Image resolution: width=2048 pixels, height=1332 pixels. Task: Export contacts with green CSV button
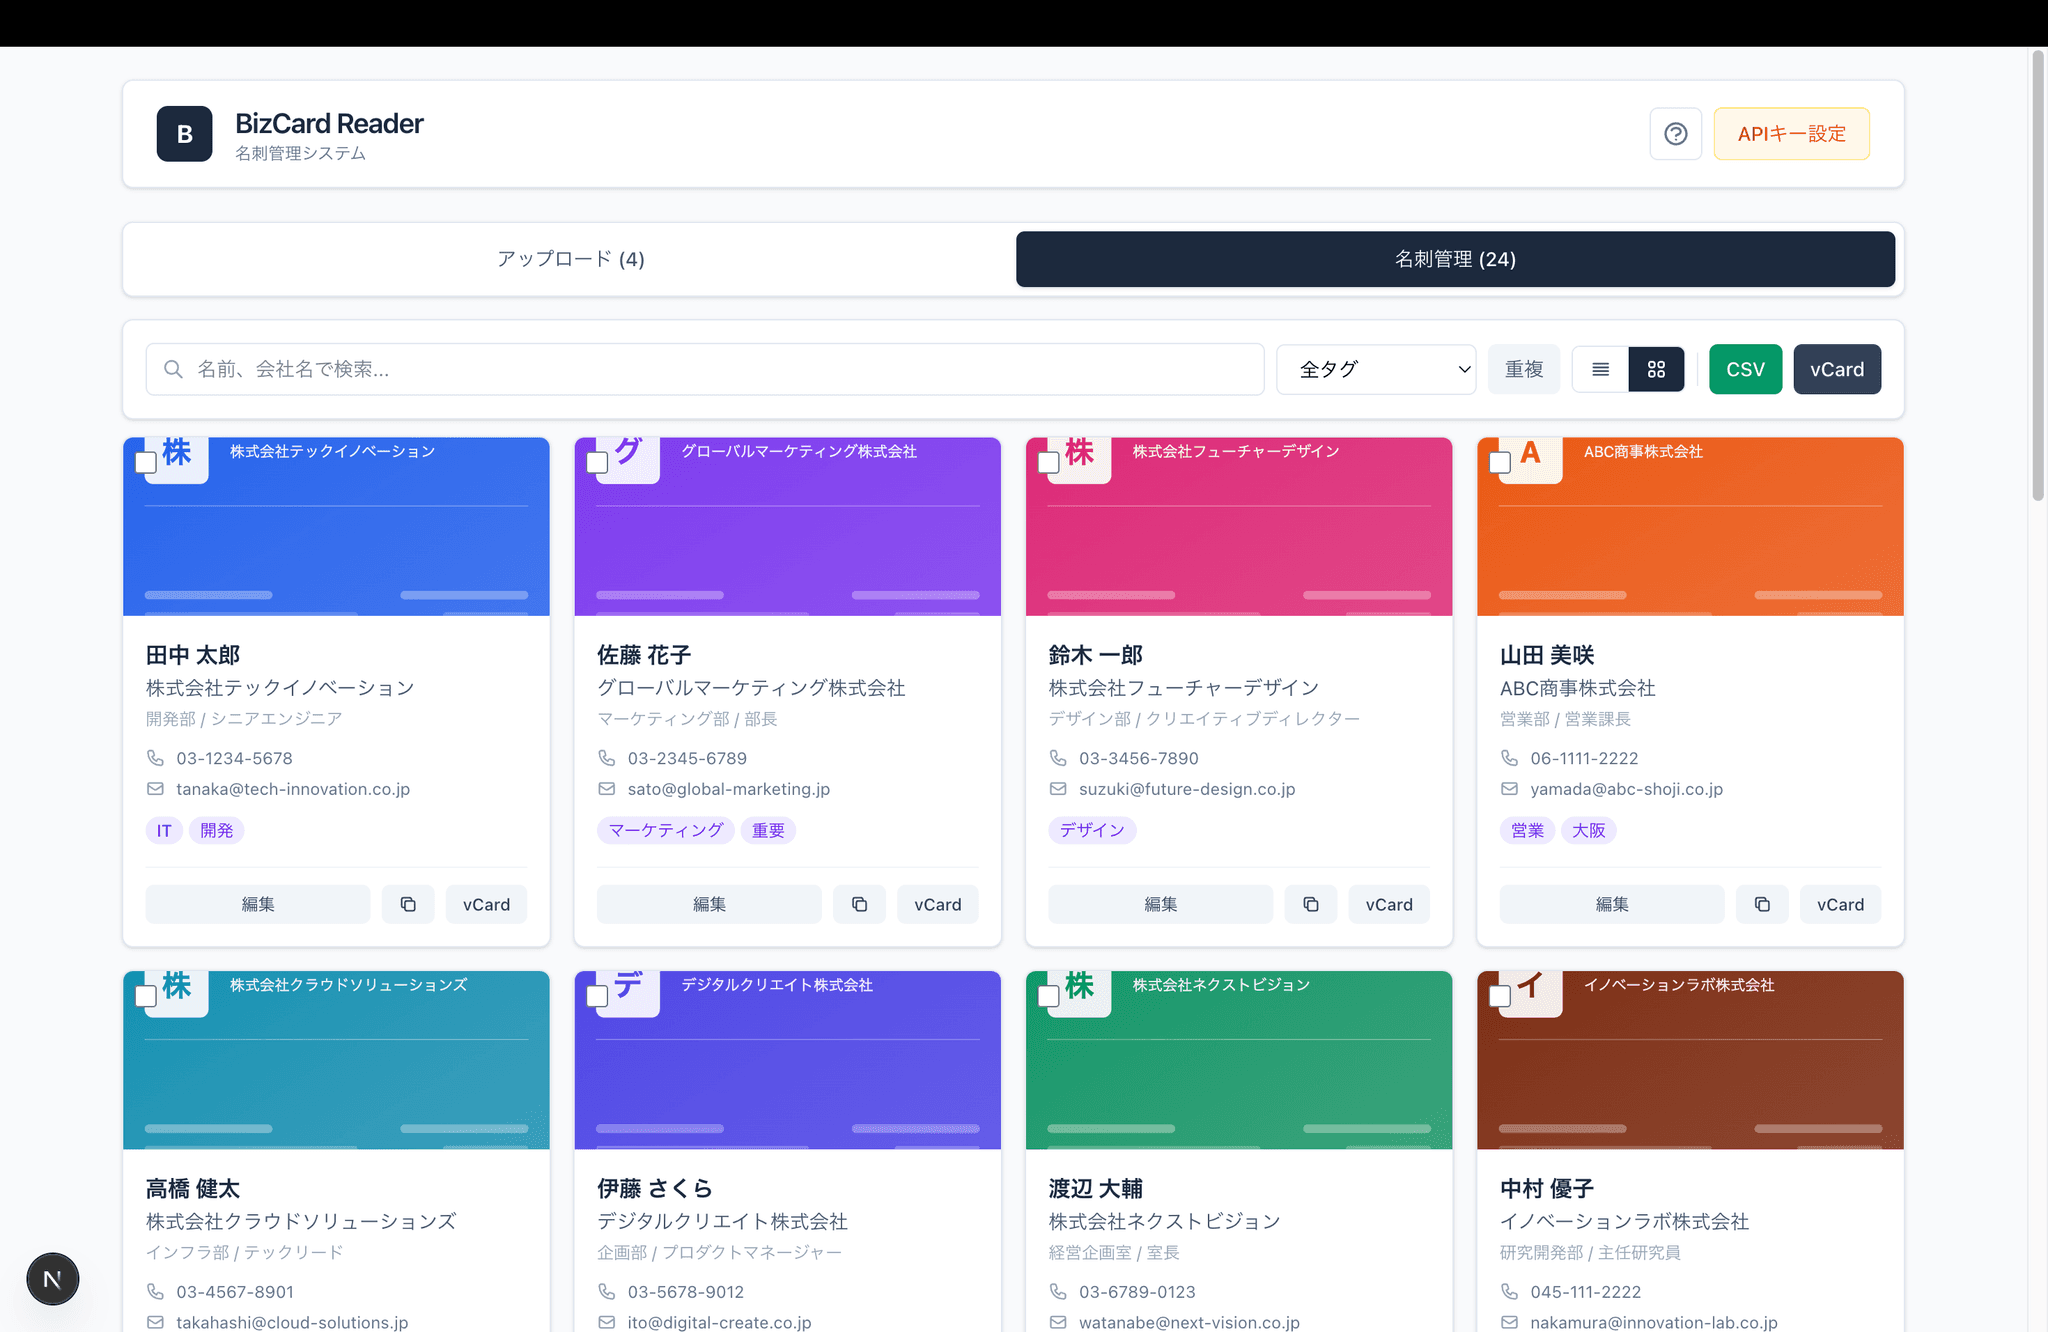(x=1745, y=369)
